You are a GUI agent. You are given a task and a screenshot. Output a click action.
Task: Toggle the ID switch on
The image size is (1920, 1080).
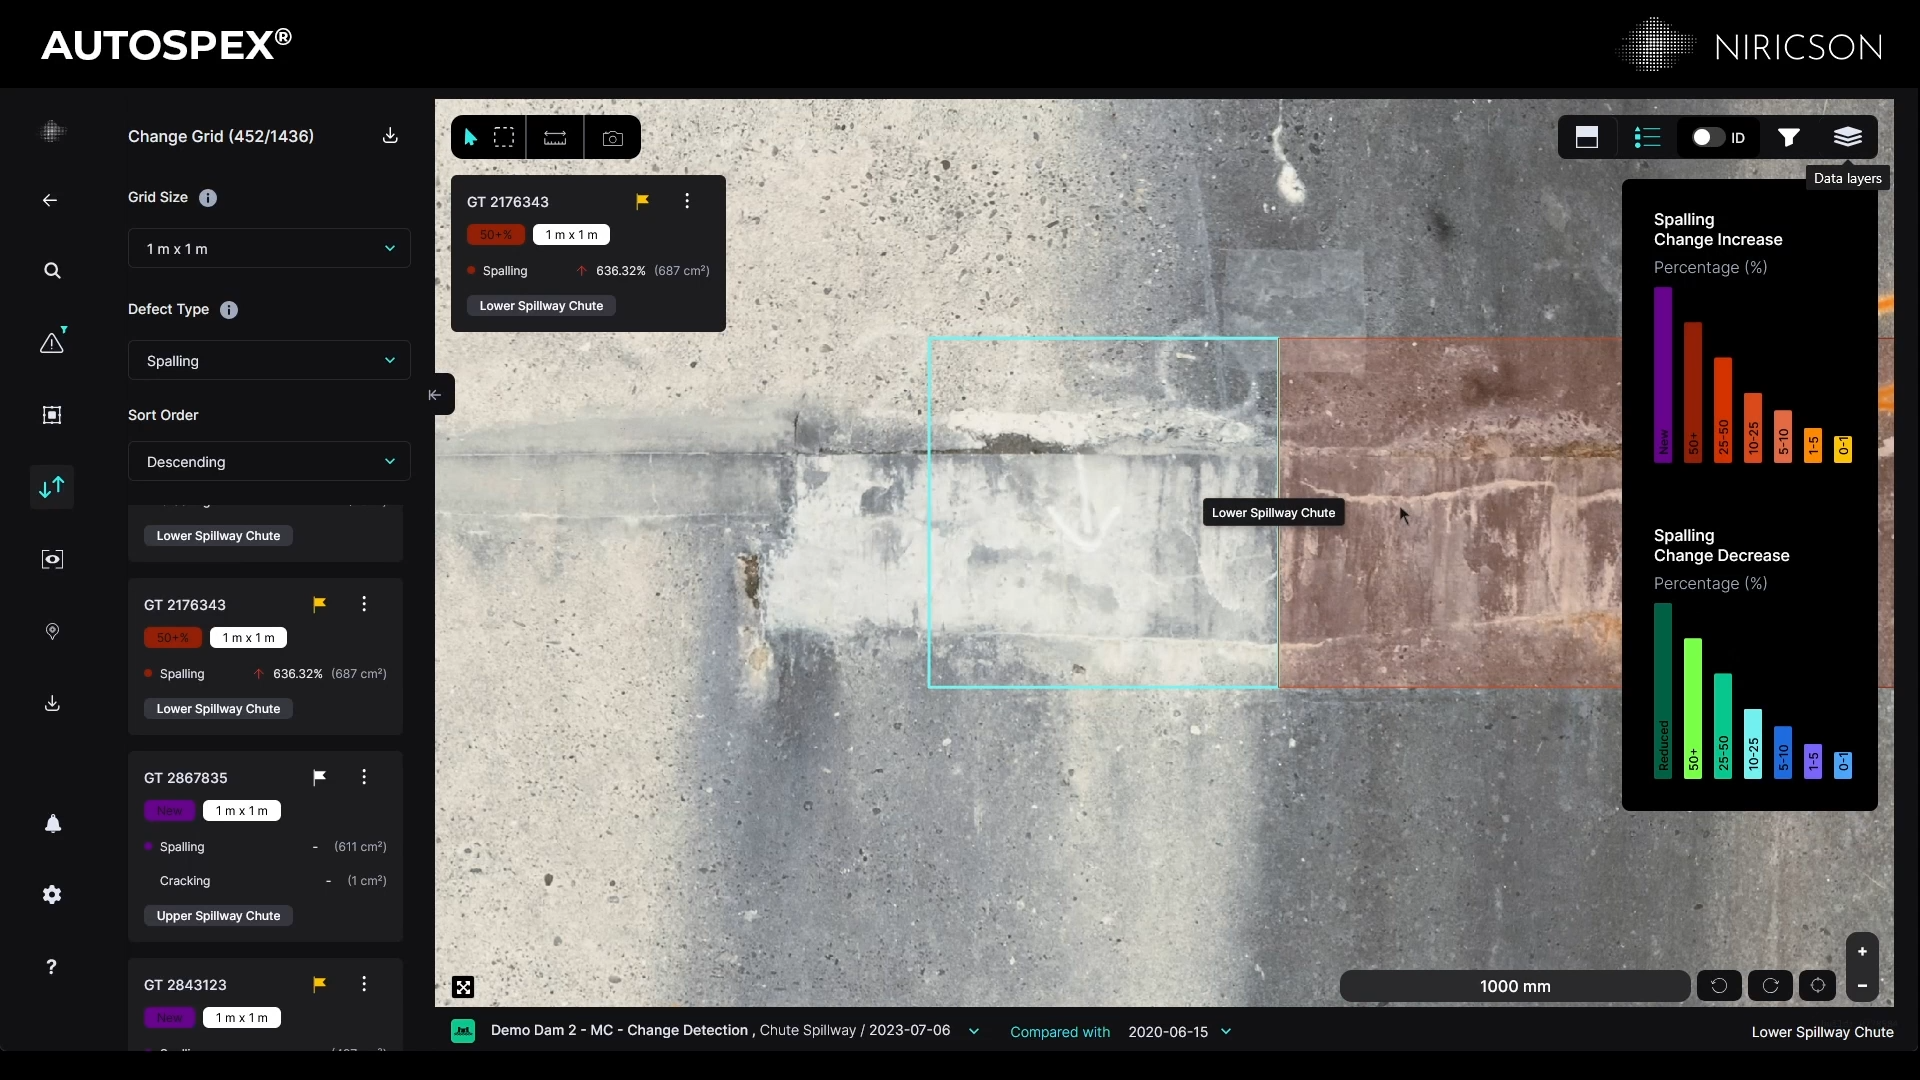pos(1708,138)
